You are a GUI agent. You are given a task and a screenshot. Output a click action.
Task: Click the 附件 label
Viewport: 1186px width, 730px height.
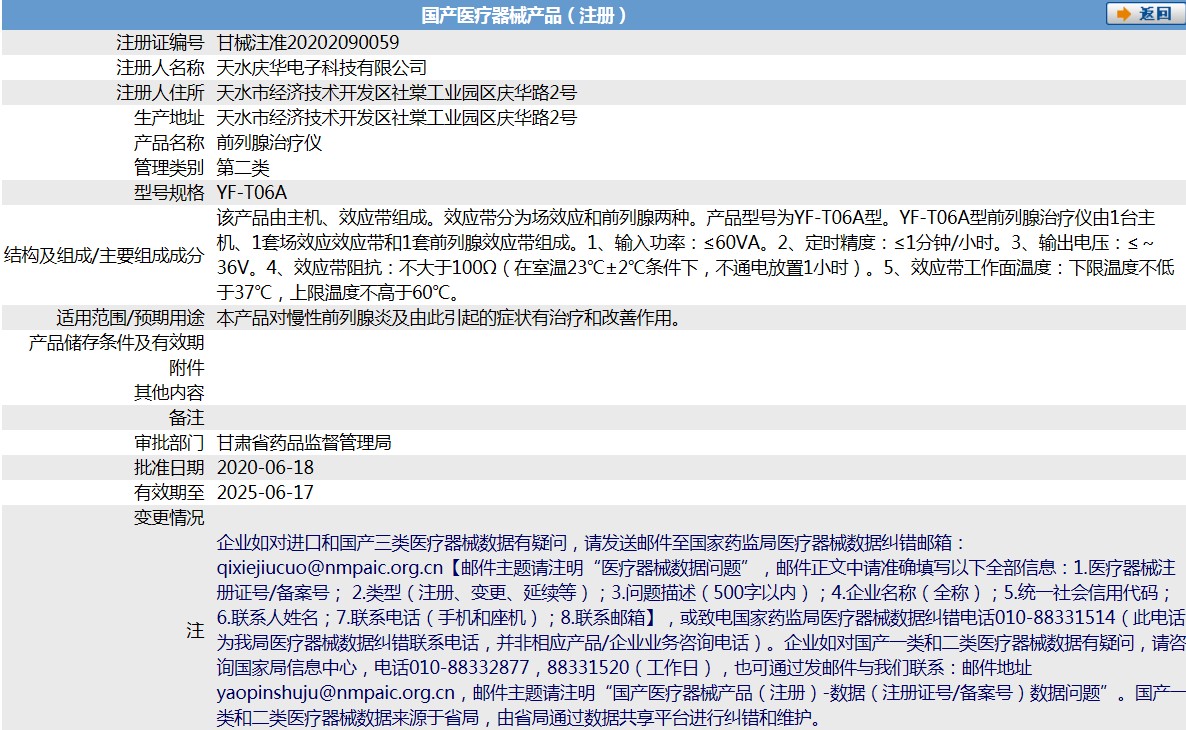point(187,368)
